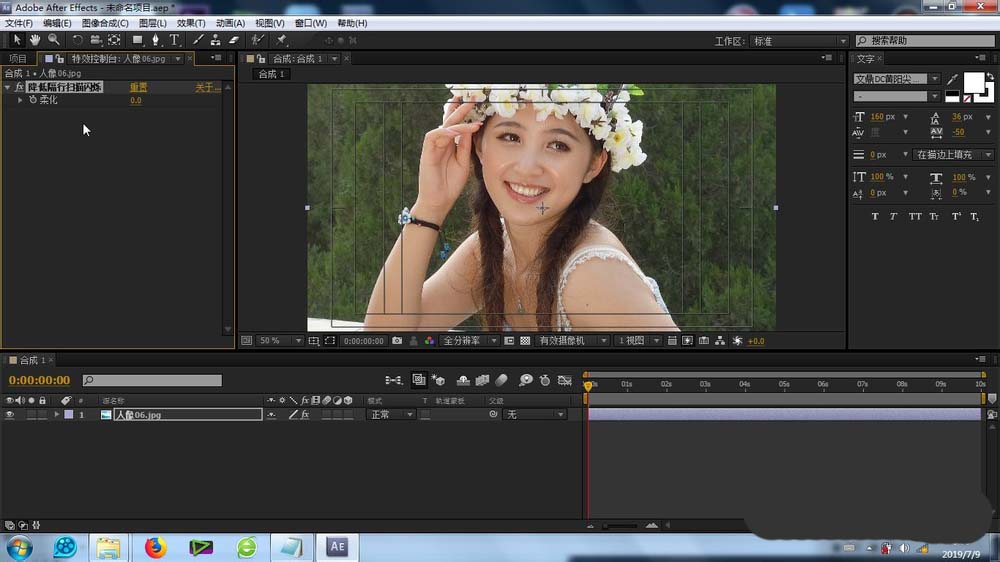The image size is (1000, 562).
Task: Select the Eraser tool
Action: click(234, 40)
